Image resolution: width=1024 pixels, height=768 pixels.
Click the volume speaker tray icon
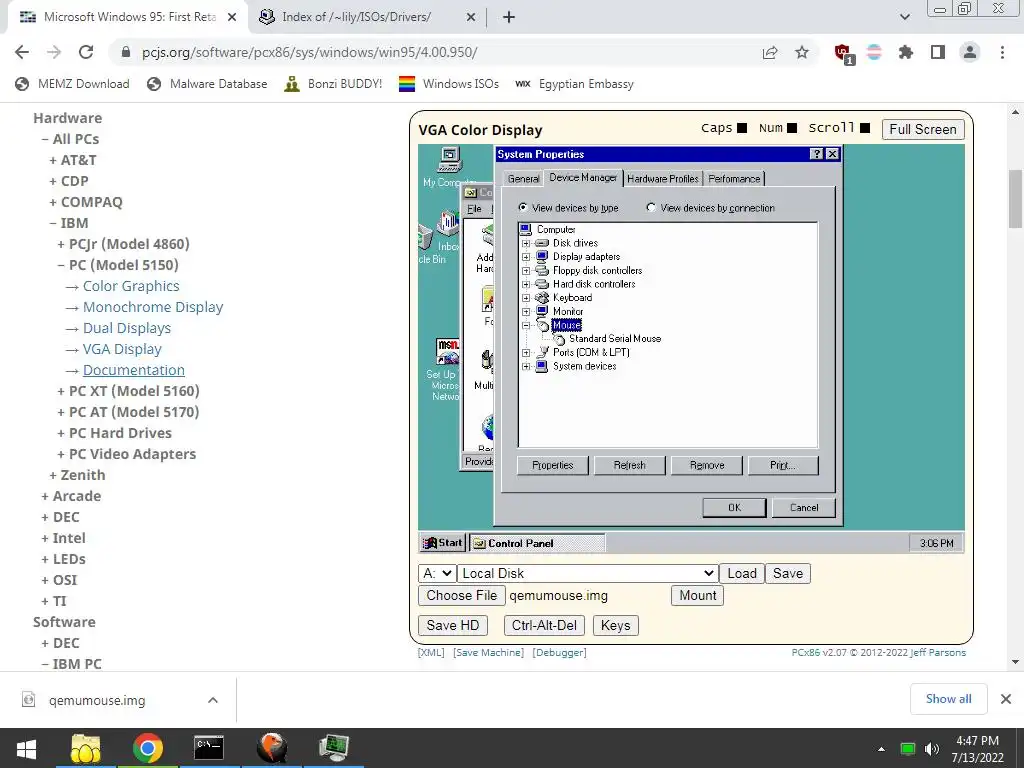click(x=932, y=749)
